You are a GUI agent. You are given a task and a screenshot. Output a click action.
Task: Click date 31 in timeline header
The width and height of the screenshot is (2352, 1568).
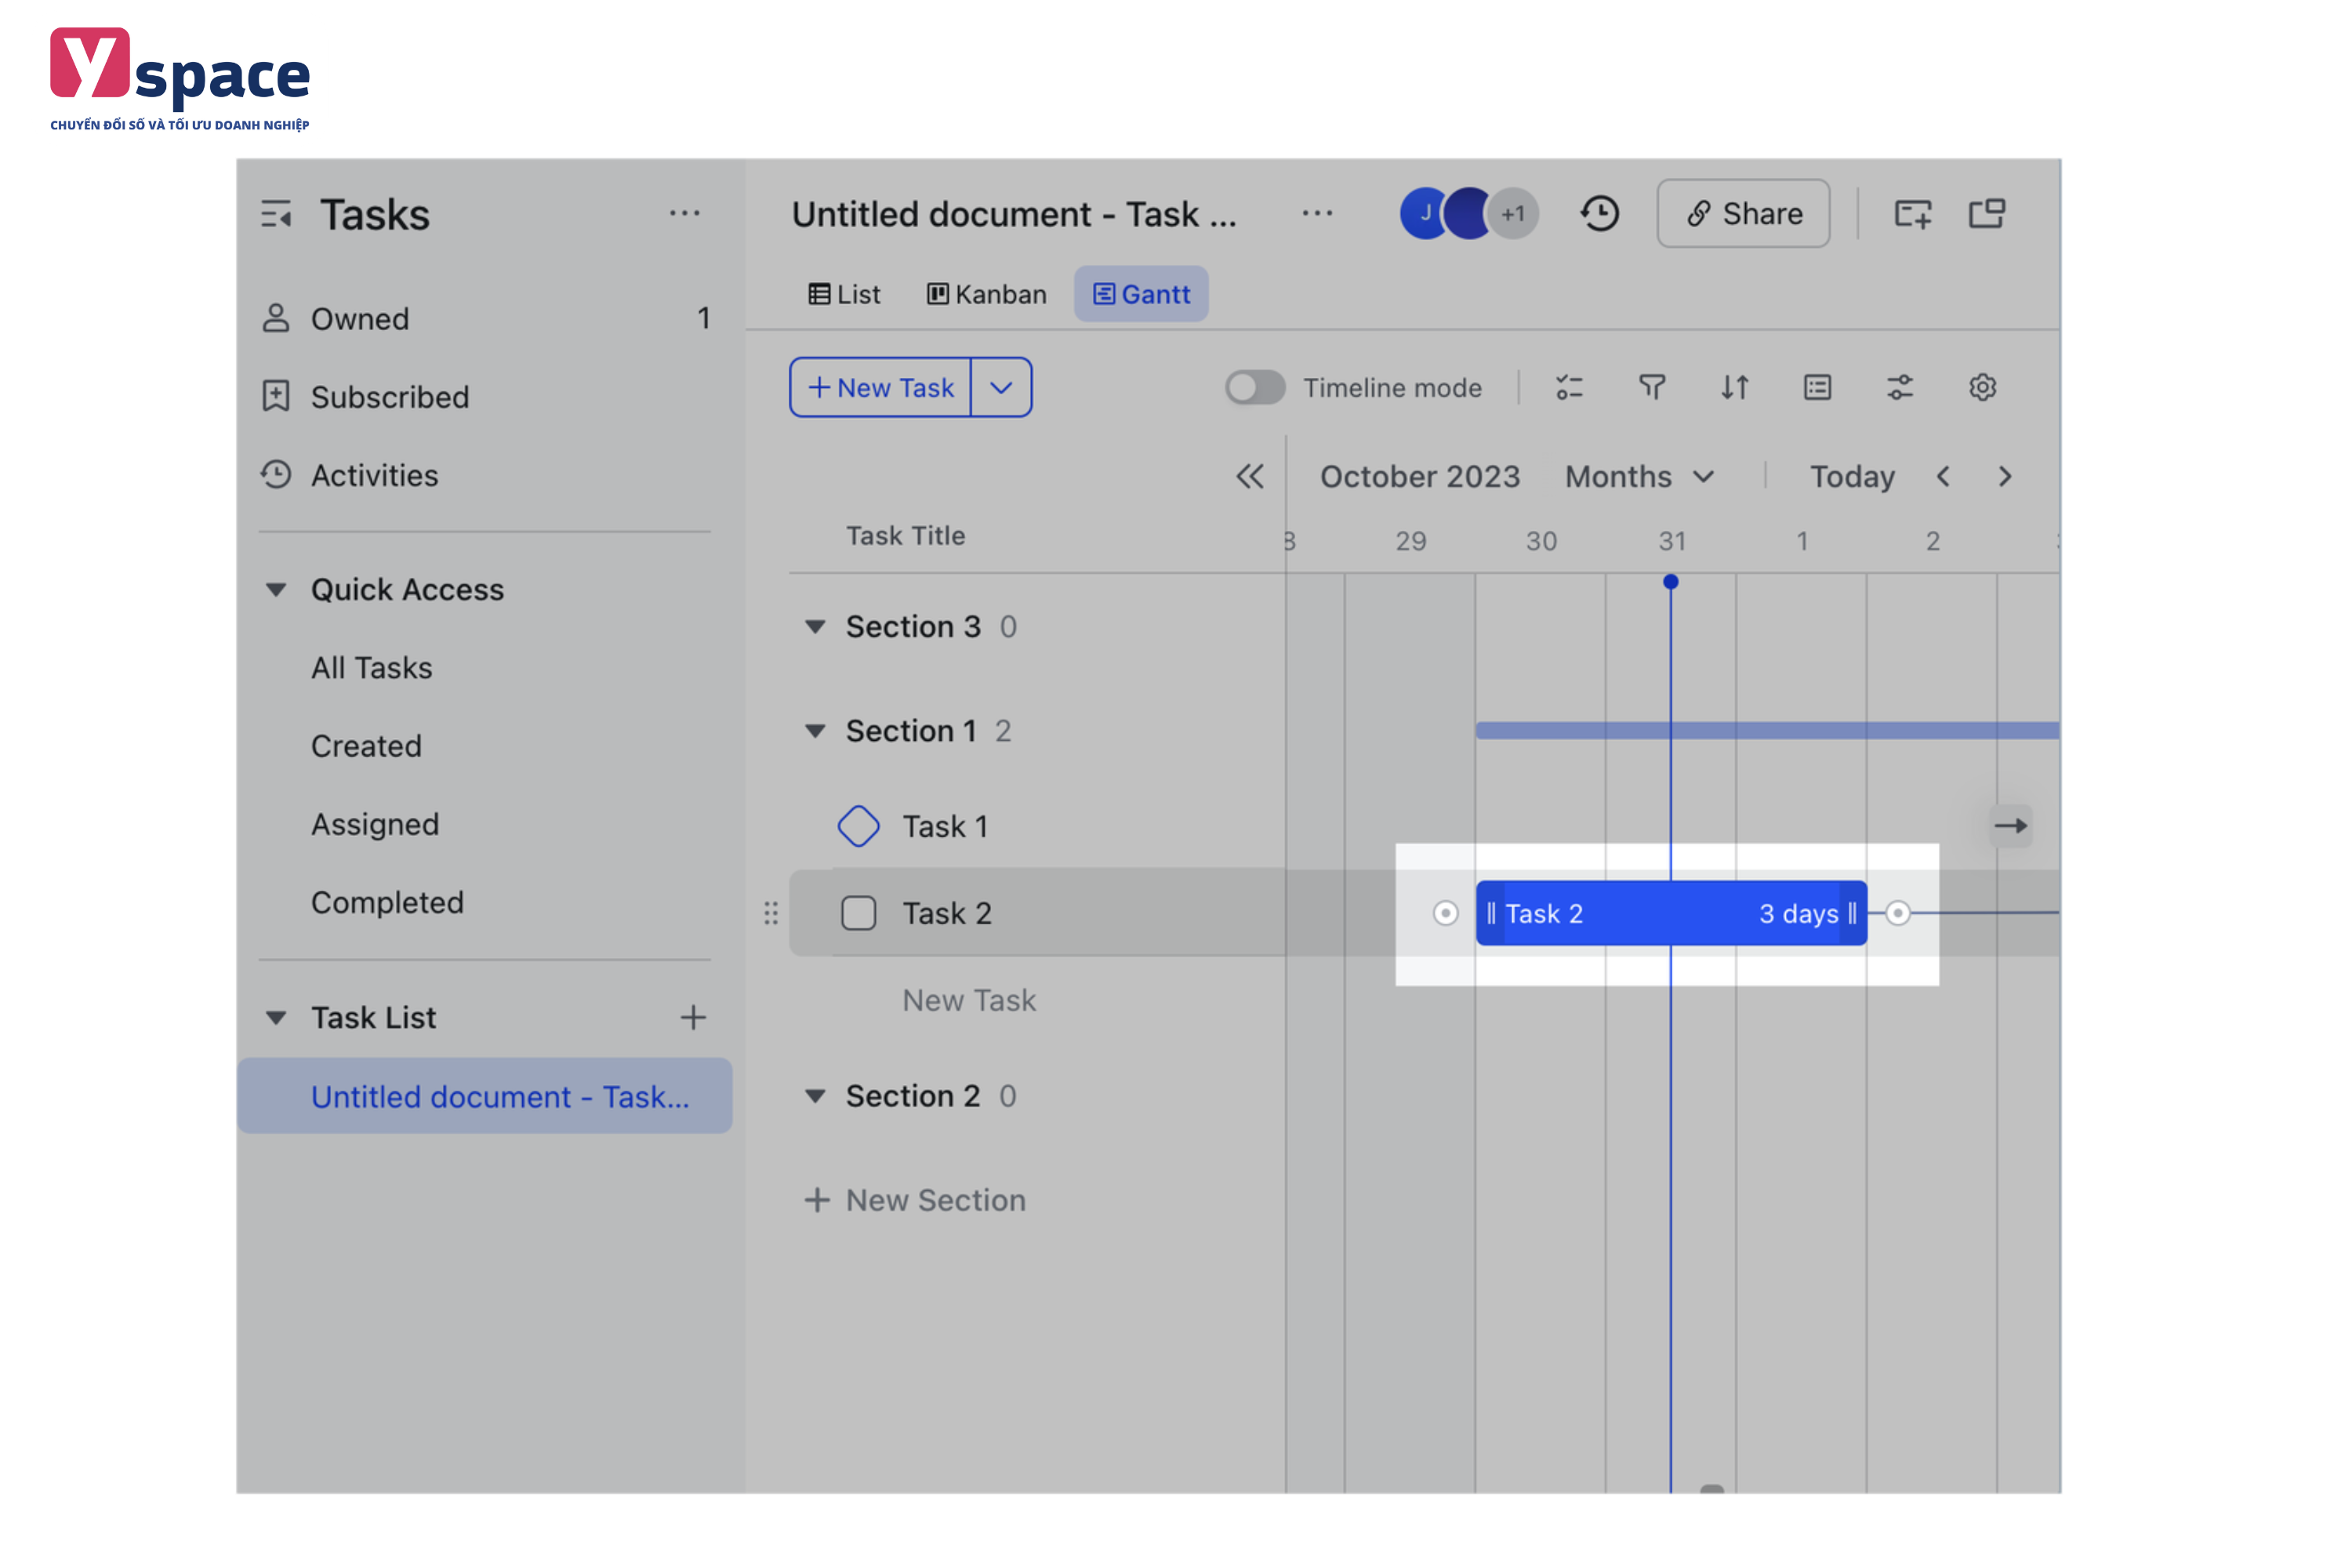pos(1672,541)
